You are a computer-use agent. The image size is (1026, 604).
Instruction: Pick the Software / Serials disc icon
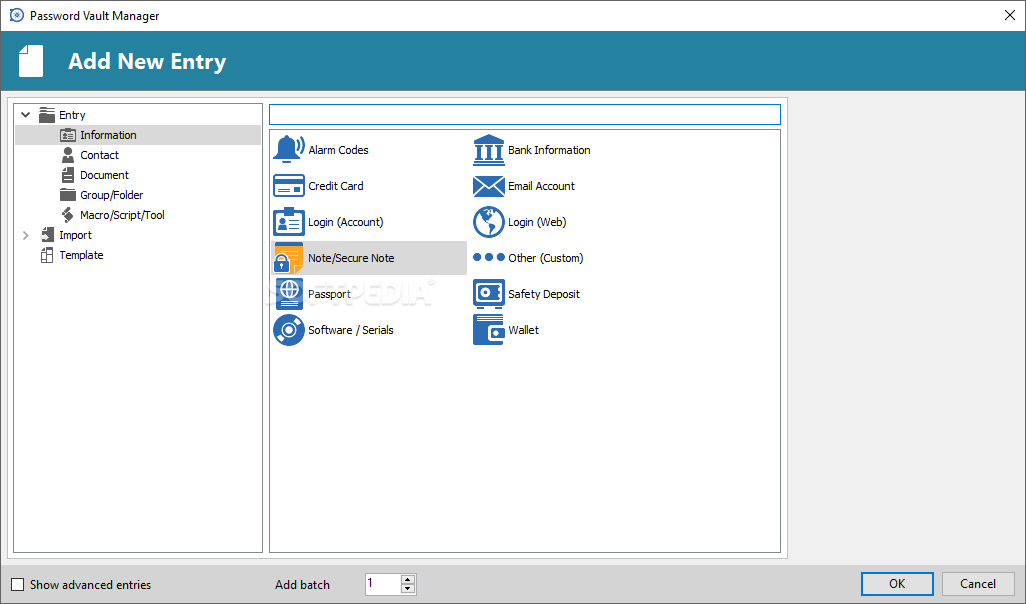coord(289,330)
